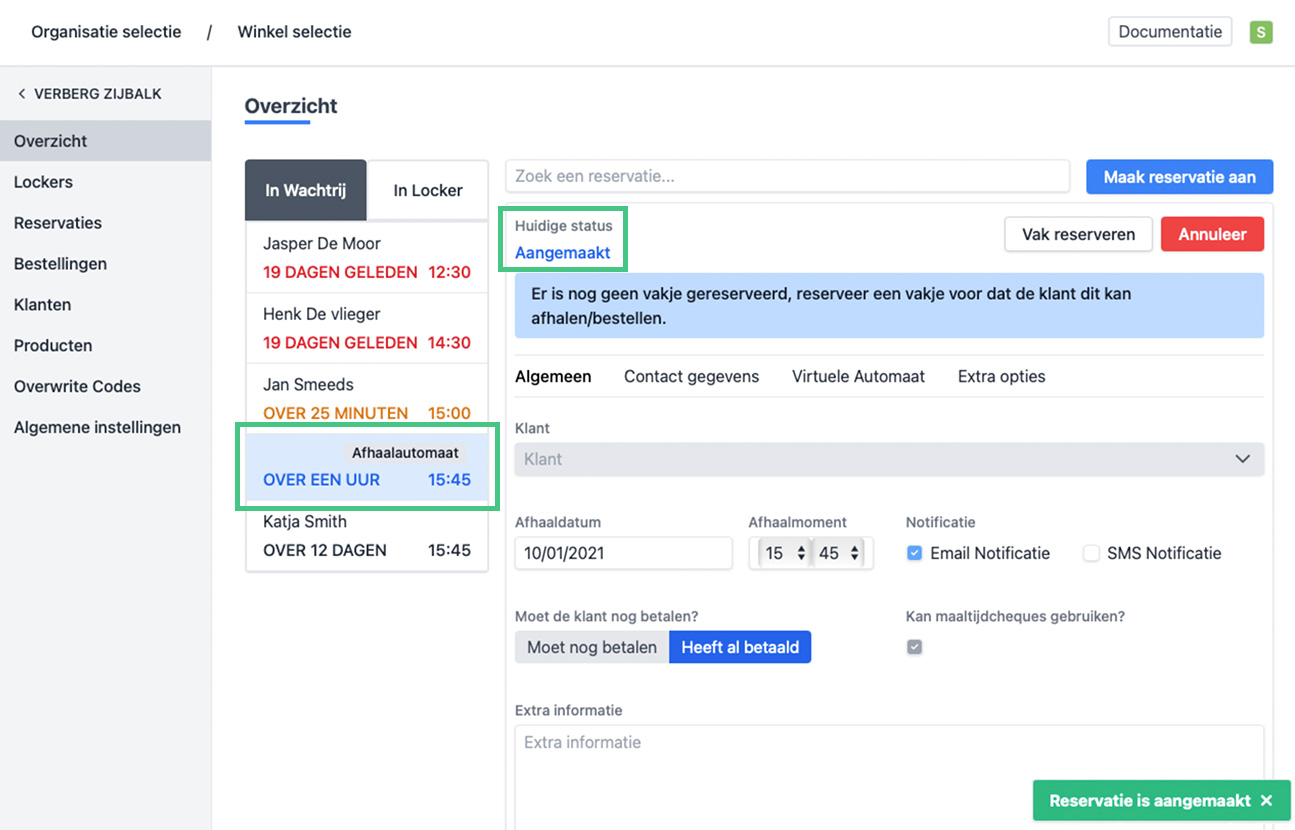Click the 'Vak reserveren' button
Viewport: 1295px width, 830px height.
coord(1078,235)
